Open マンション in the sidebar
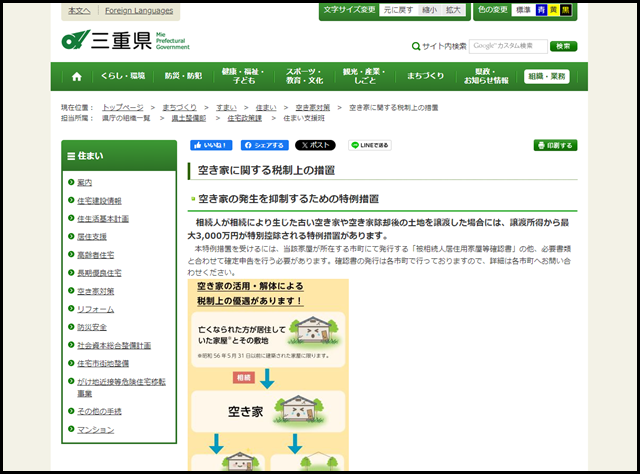This screenshot has width=640, height=474. (x=96, y=429)
